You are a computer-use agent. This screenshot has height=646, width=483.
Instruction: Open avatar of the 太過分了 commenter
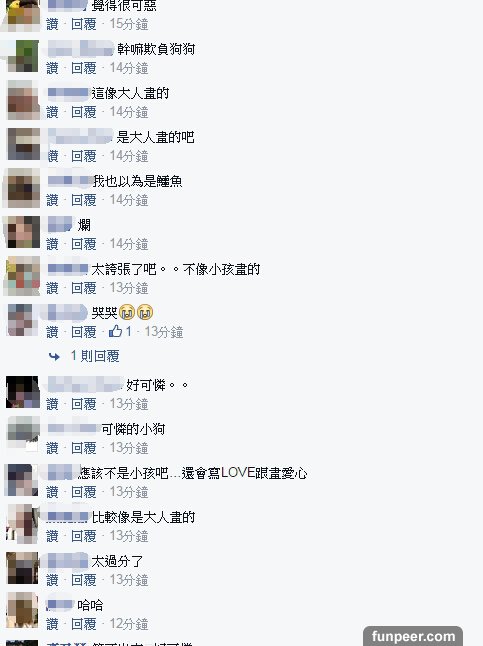23,568
